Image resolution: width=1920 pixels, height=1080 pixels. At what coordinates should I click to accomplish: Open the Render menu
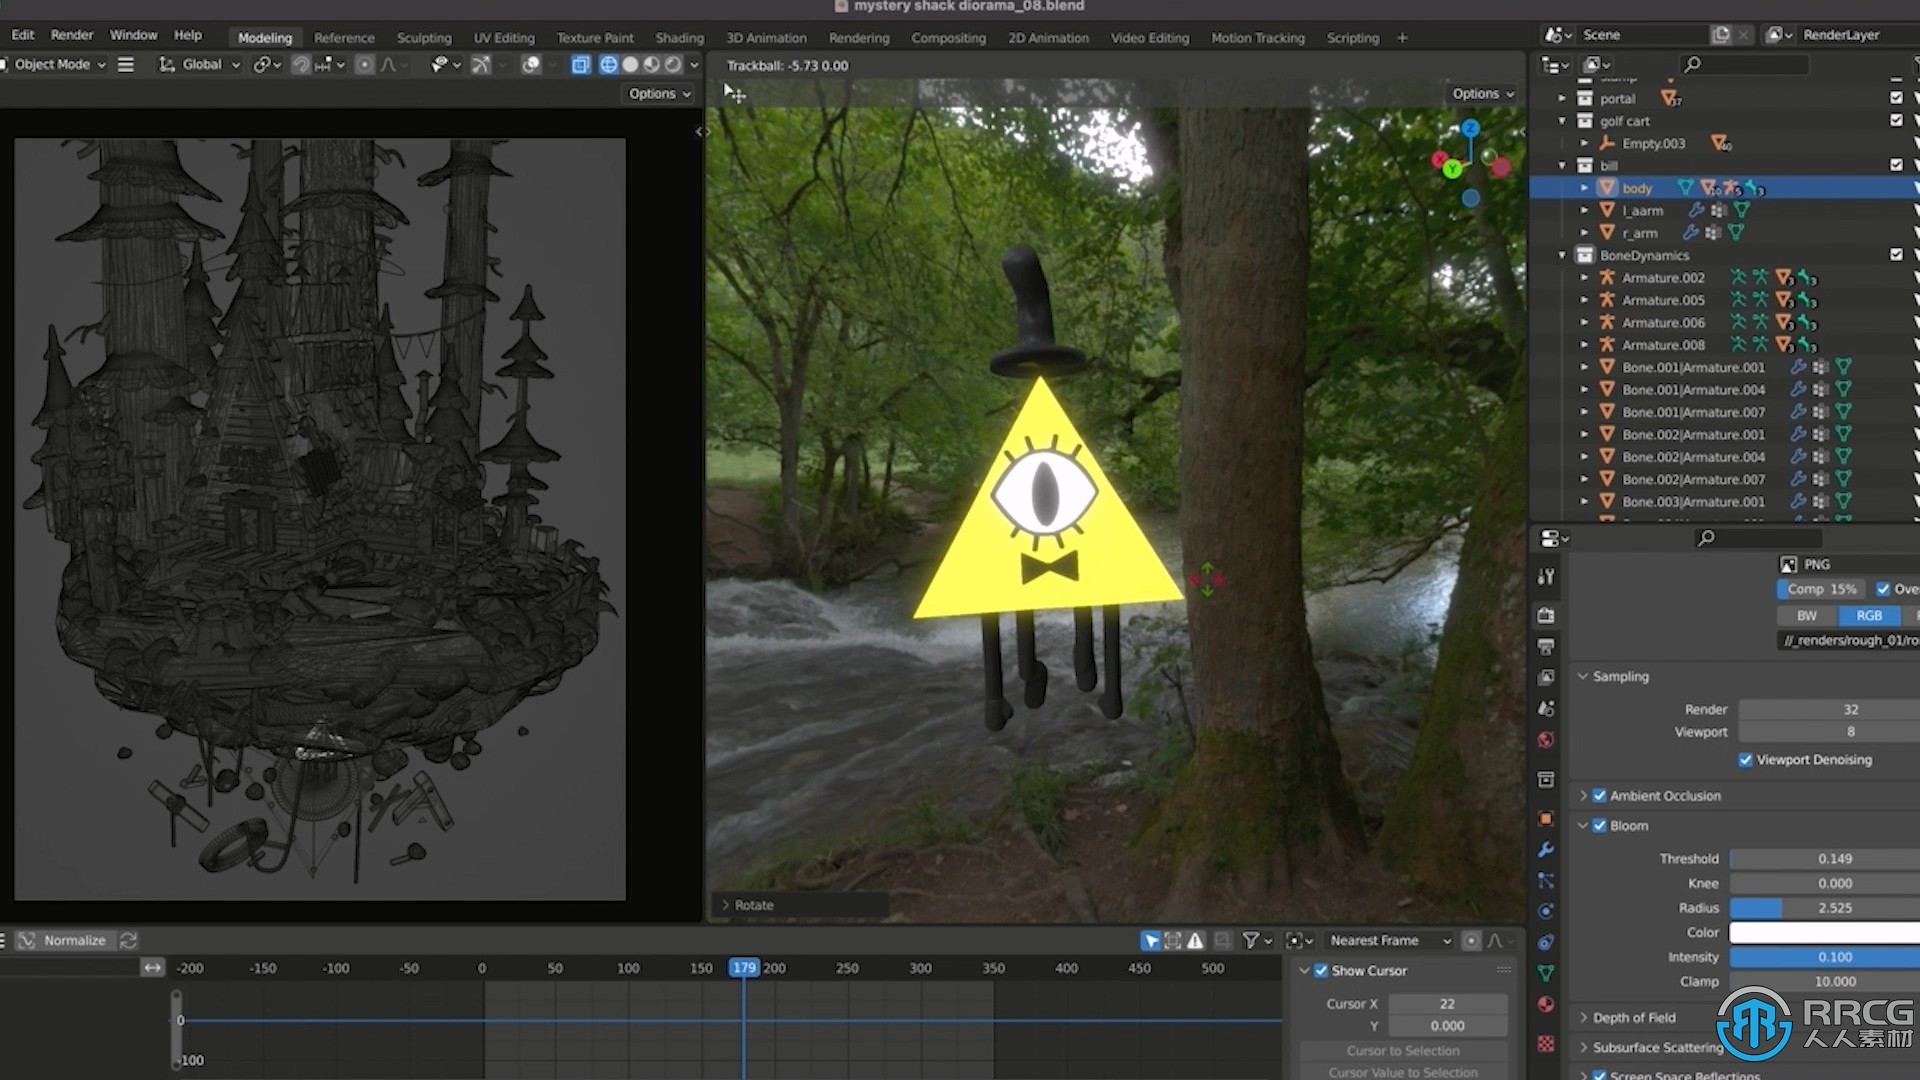[x=72, y=35]
